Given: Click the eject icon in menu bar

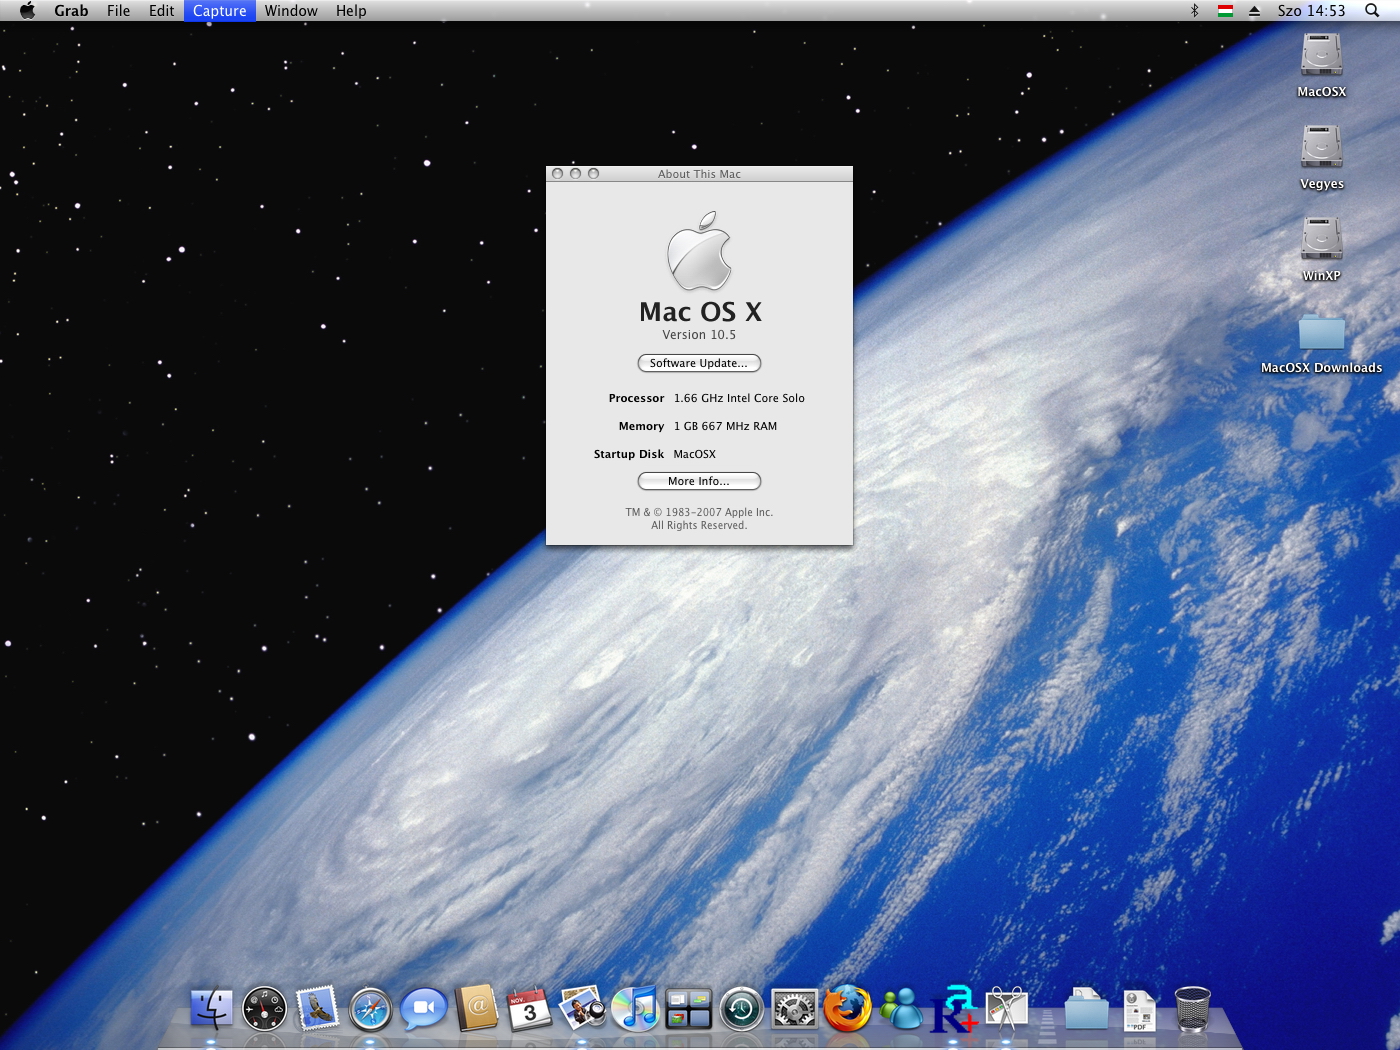Looking at the screenshot, I should pos(1254,10).
